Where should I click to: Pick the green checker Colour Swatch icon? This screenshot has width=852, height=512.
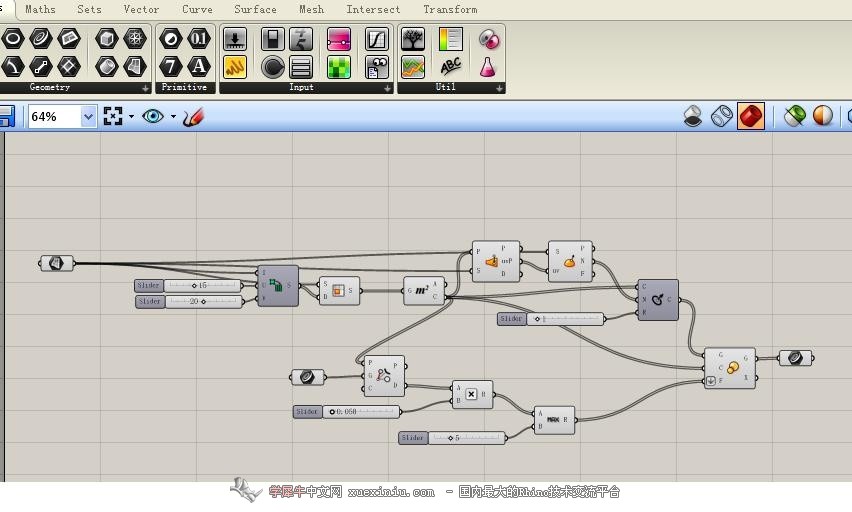pos(339,67)
